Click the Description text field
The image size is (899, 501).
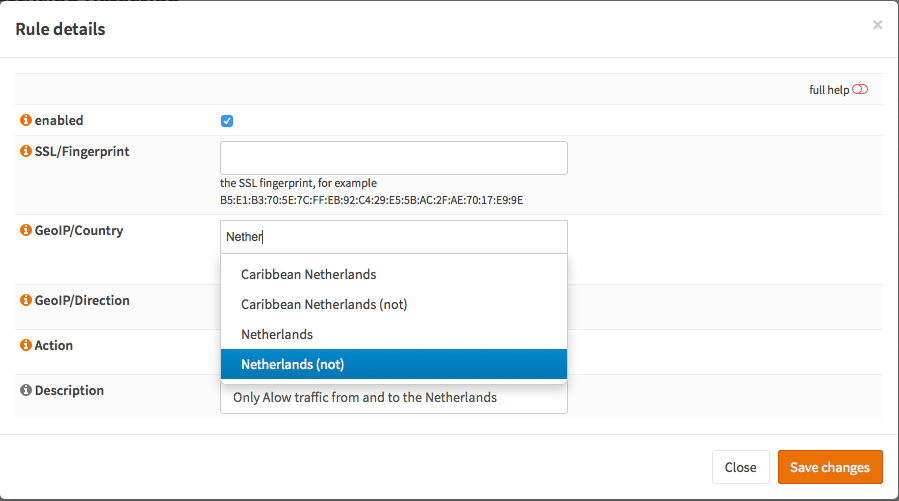pos(393,398)
